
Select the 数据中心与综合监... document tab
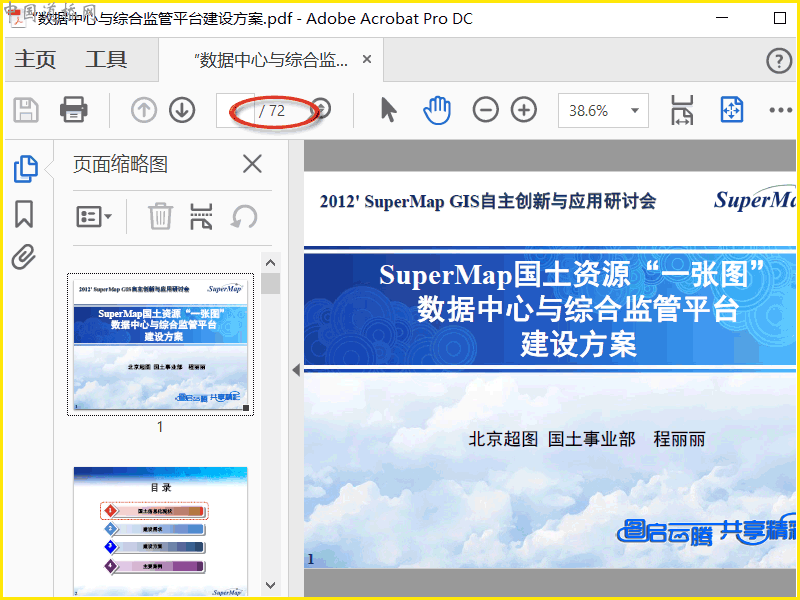[x=271, y=60]
